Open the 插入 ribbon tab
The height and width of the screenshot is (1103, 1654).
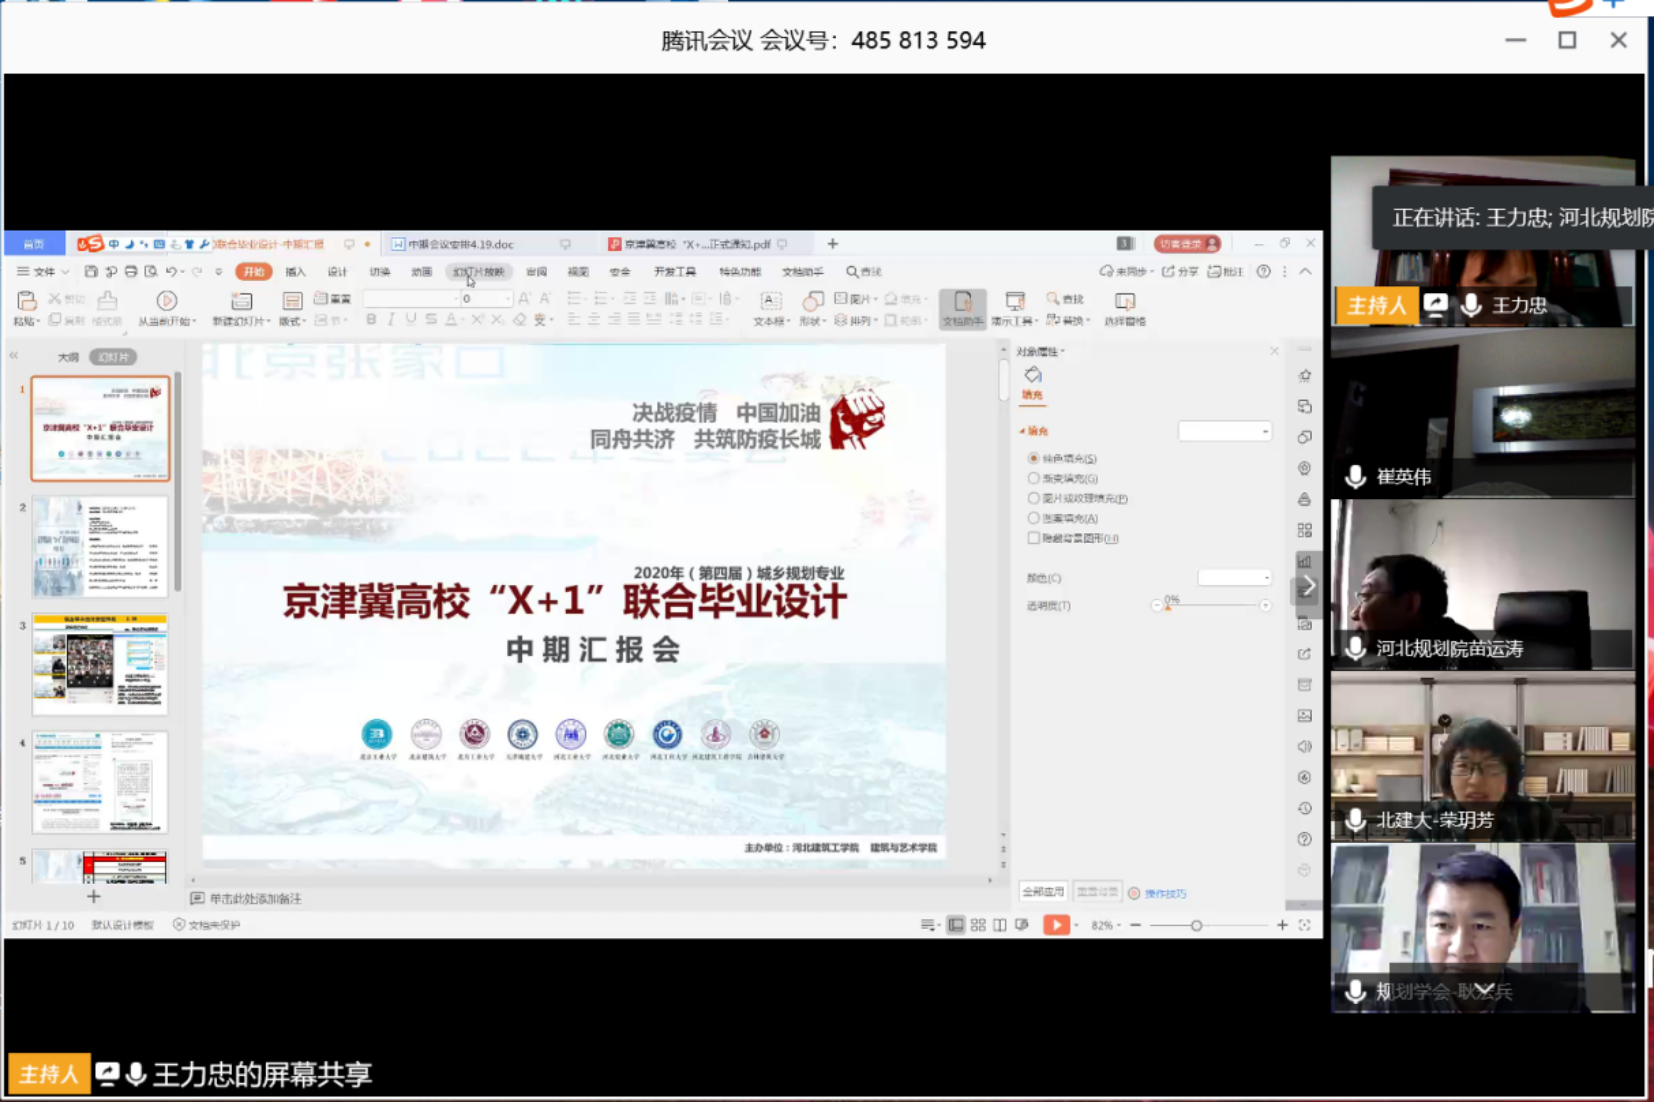click(x=295, y=272)
